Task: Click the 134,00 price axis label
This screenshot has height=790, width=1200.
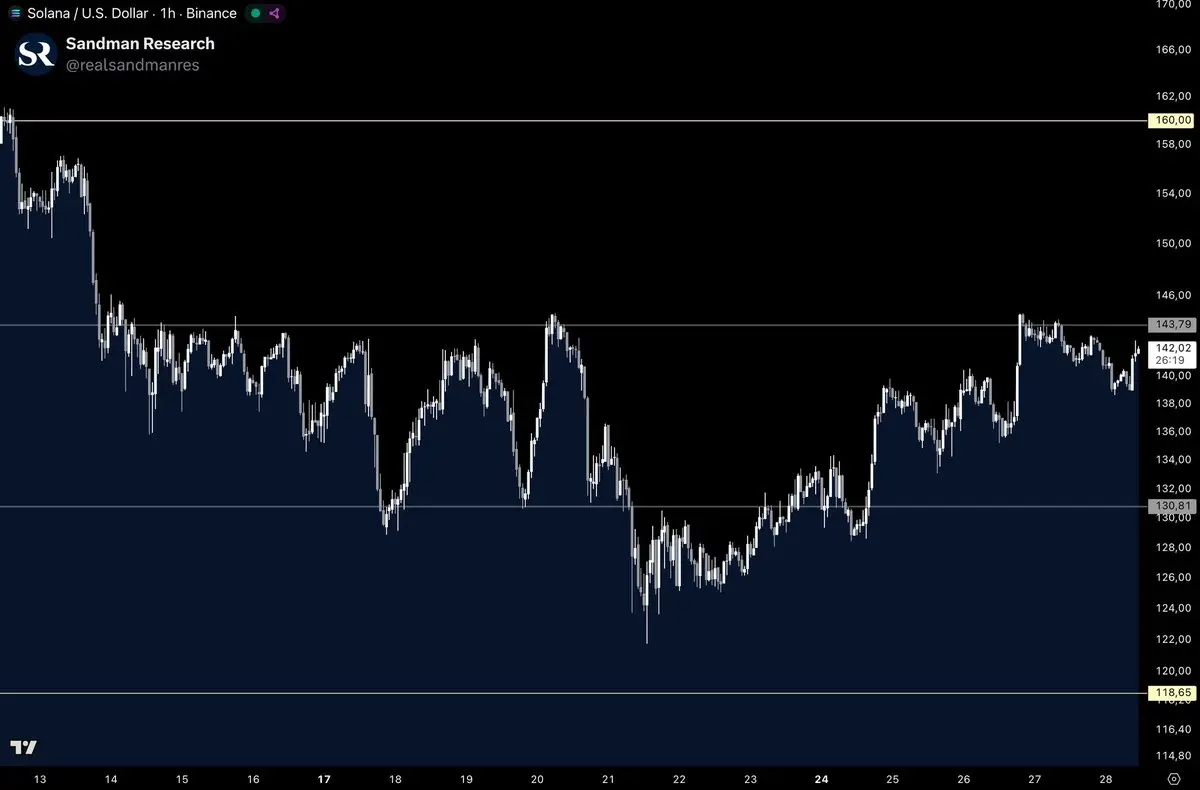Action: pos(1172,460)
